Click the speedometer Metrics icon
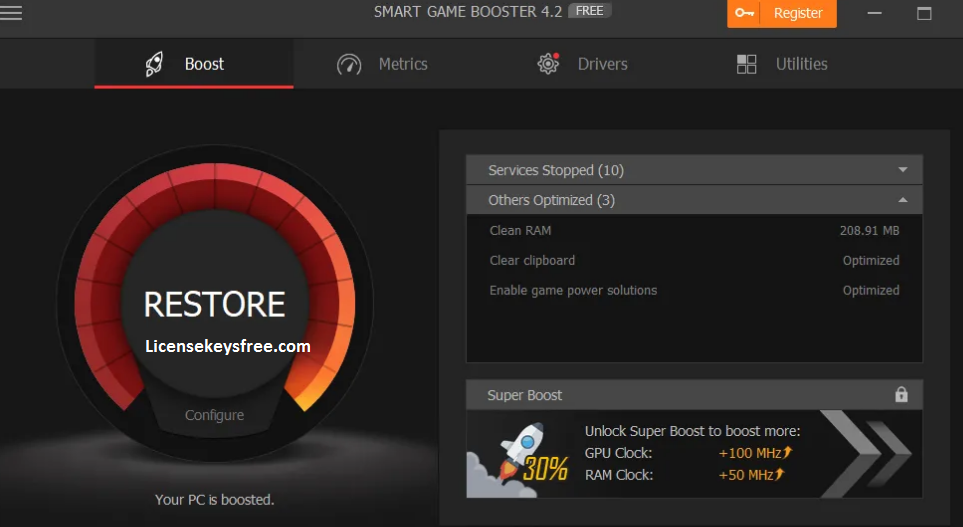963x527 pixels. 349,64
